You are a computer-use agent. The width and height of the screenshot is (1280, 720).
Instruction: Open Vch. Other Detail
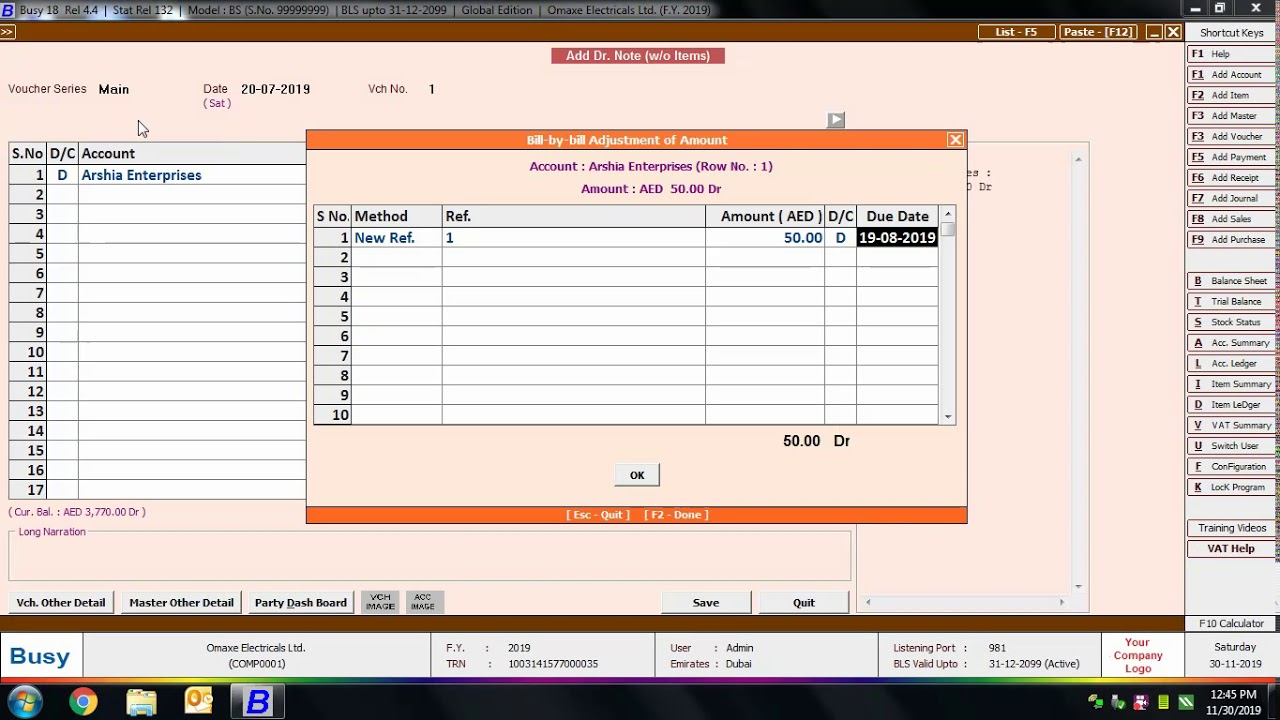(60, 602)
